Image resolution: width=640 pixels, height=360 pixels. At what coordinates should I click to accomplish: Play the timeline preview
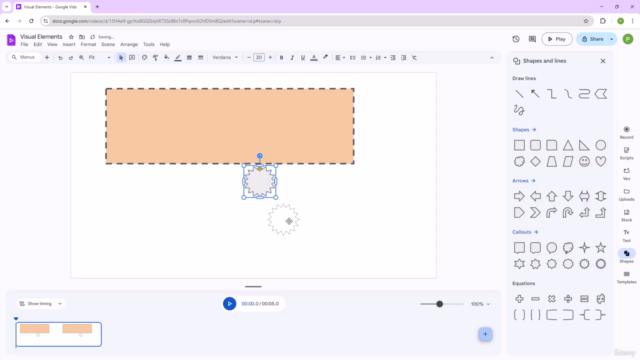(229, 304)
